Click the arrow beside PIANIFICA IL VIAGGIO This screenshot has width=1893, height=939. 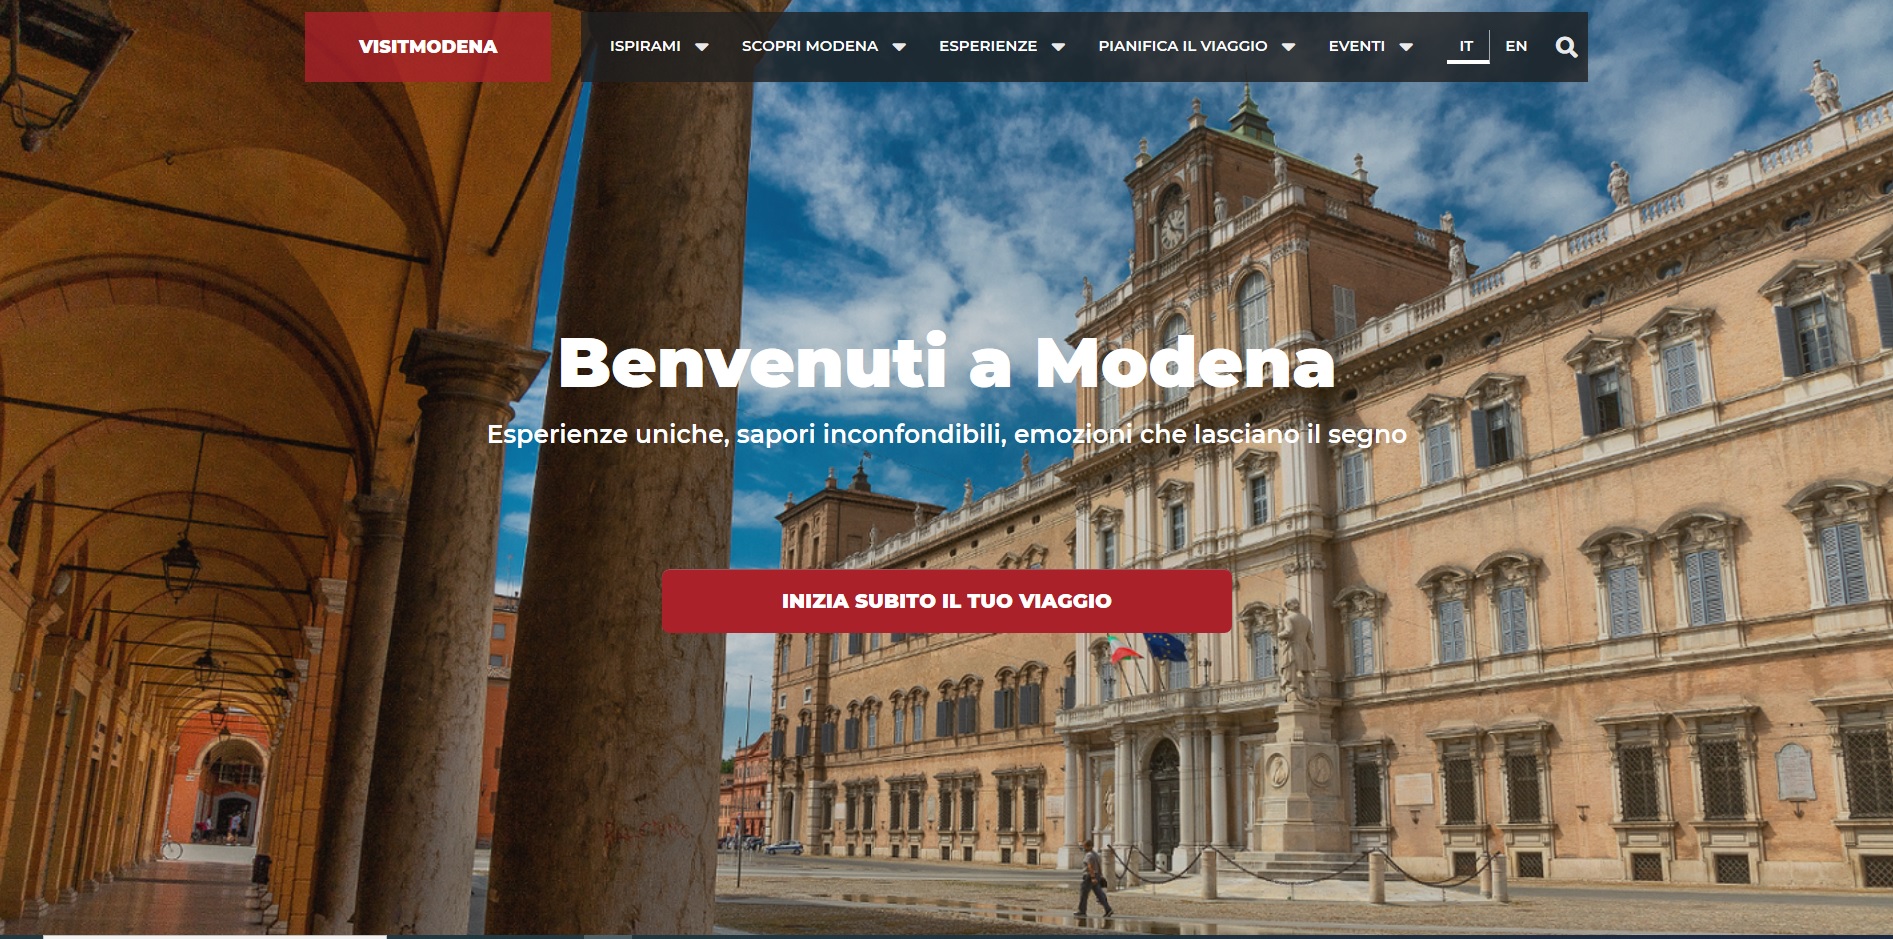click(1288, 47)
